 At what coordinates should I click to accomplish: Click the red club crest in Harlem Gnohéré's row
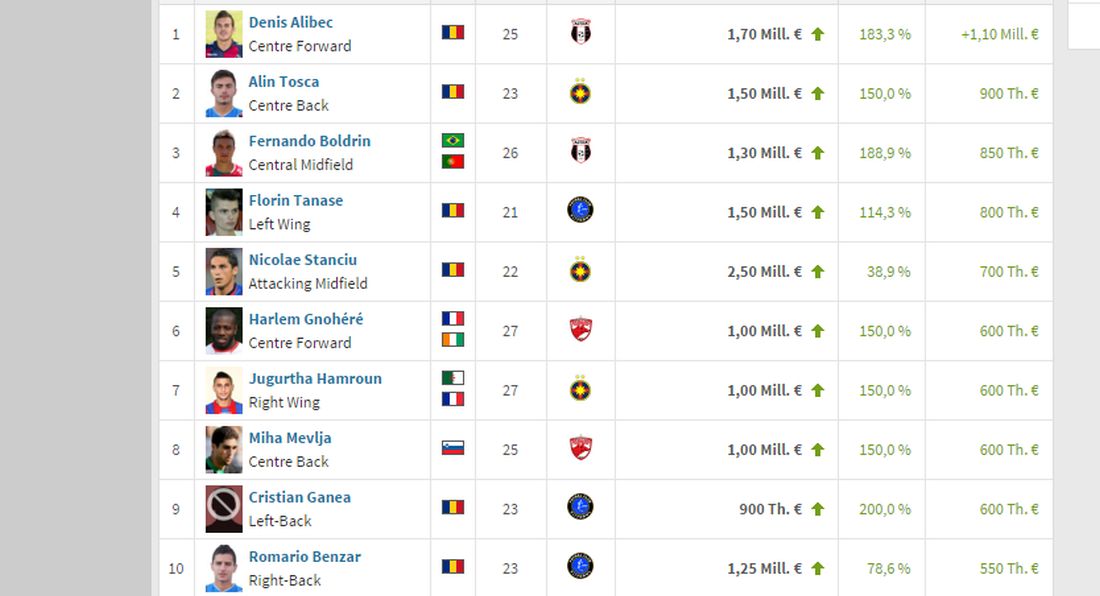tap(580, 330)
